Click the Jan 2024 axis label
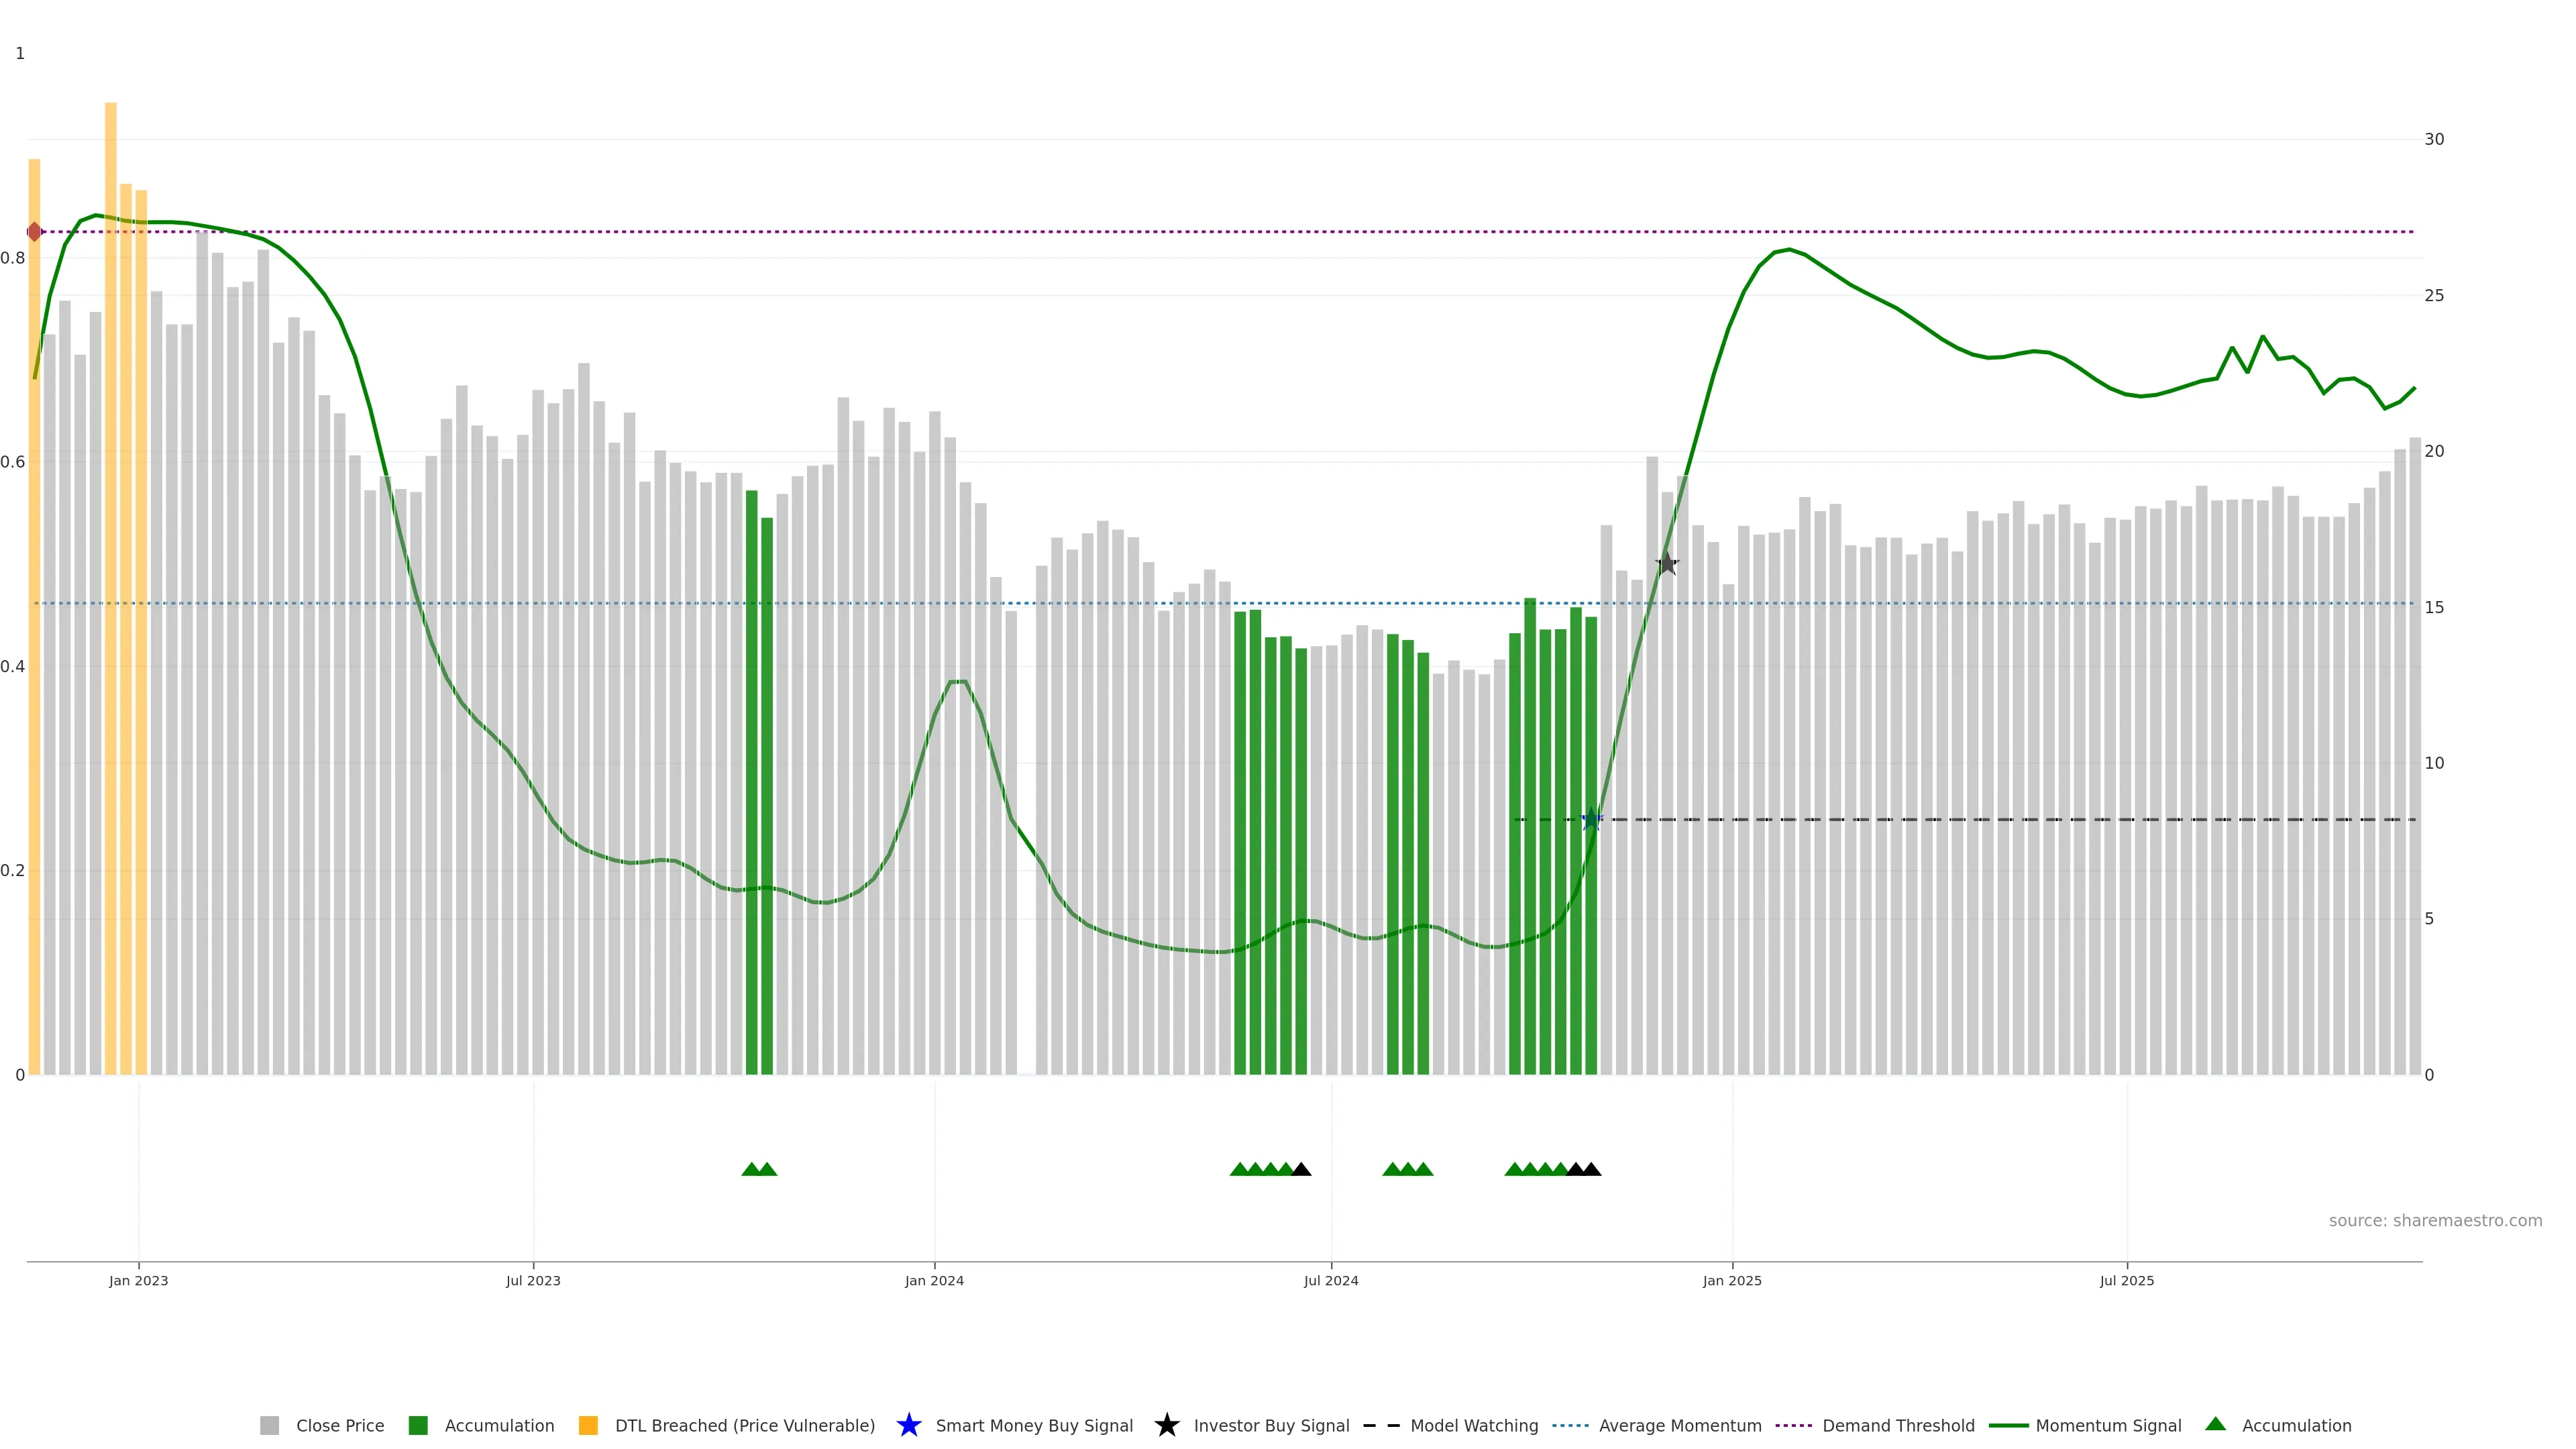Viewport: 2576px width, 1449px height. (934, 1281)
